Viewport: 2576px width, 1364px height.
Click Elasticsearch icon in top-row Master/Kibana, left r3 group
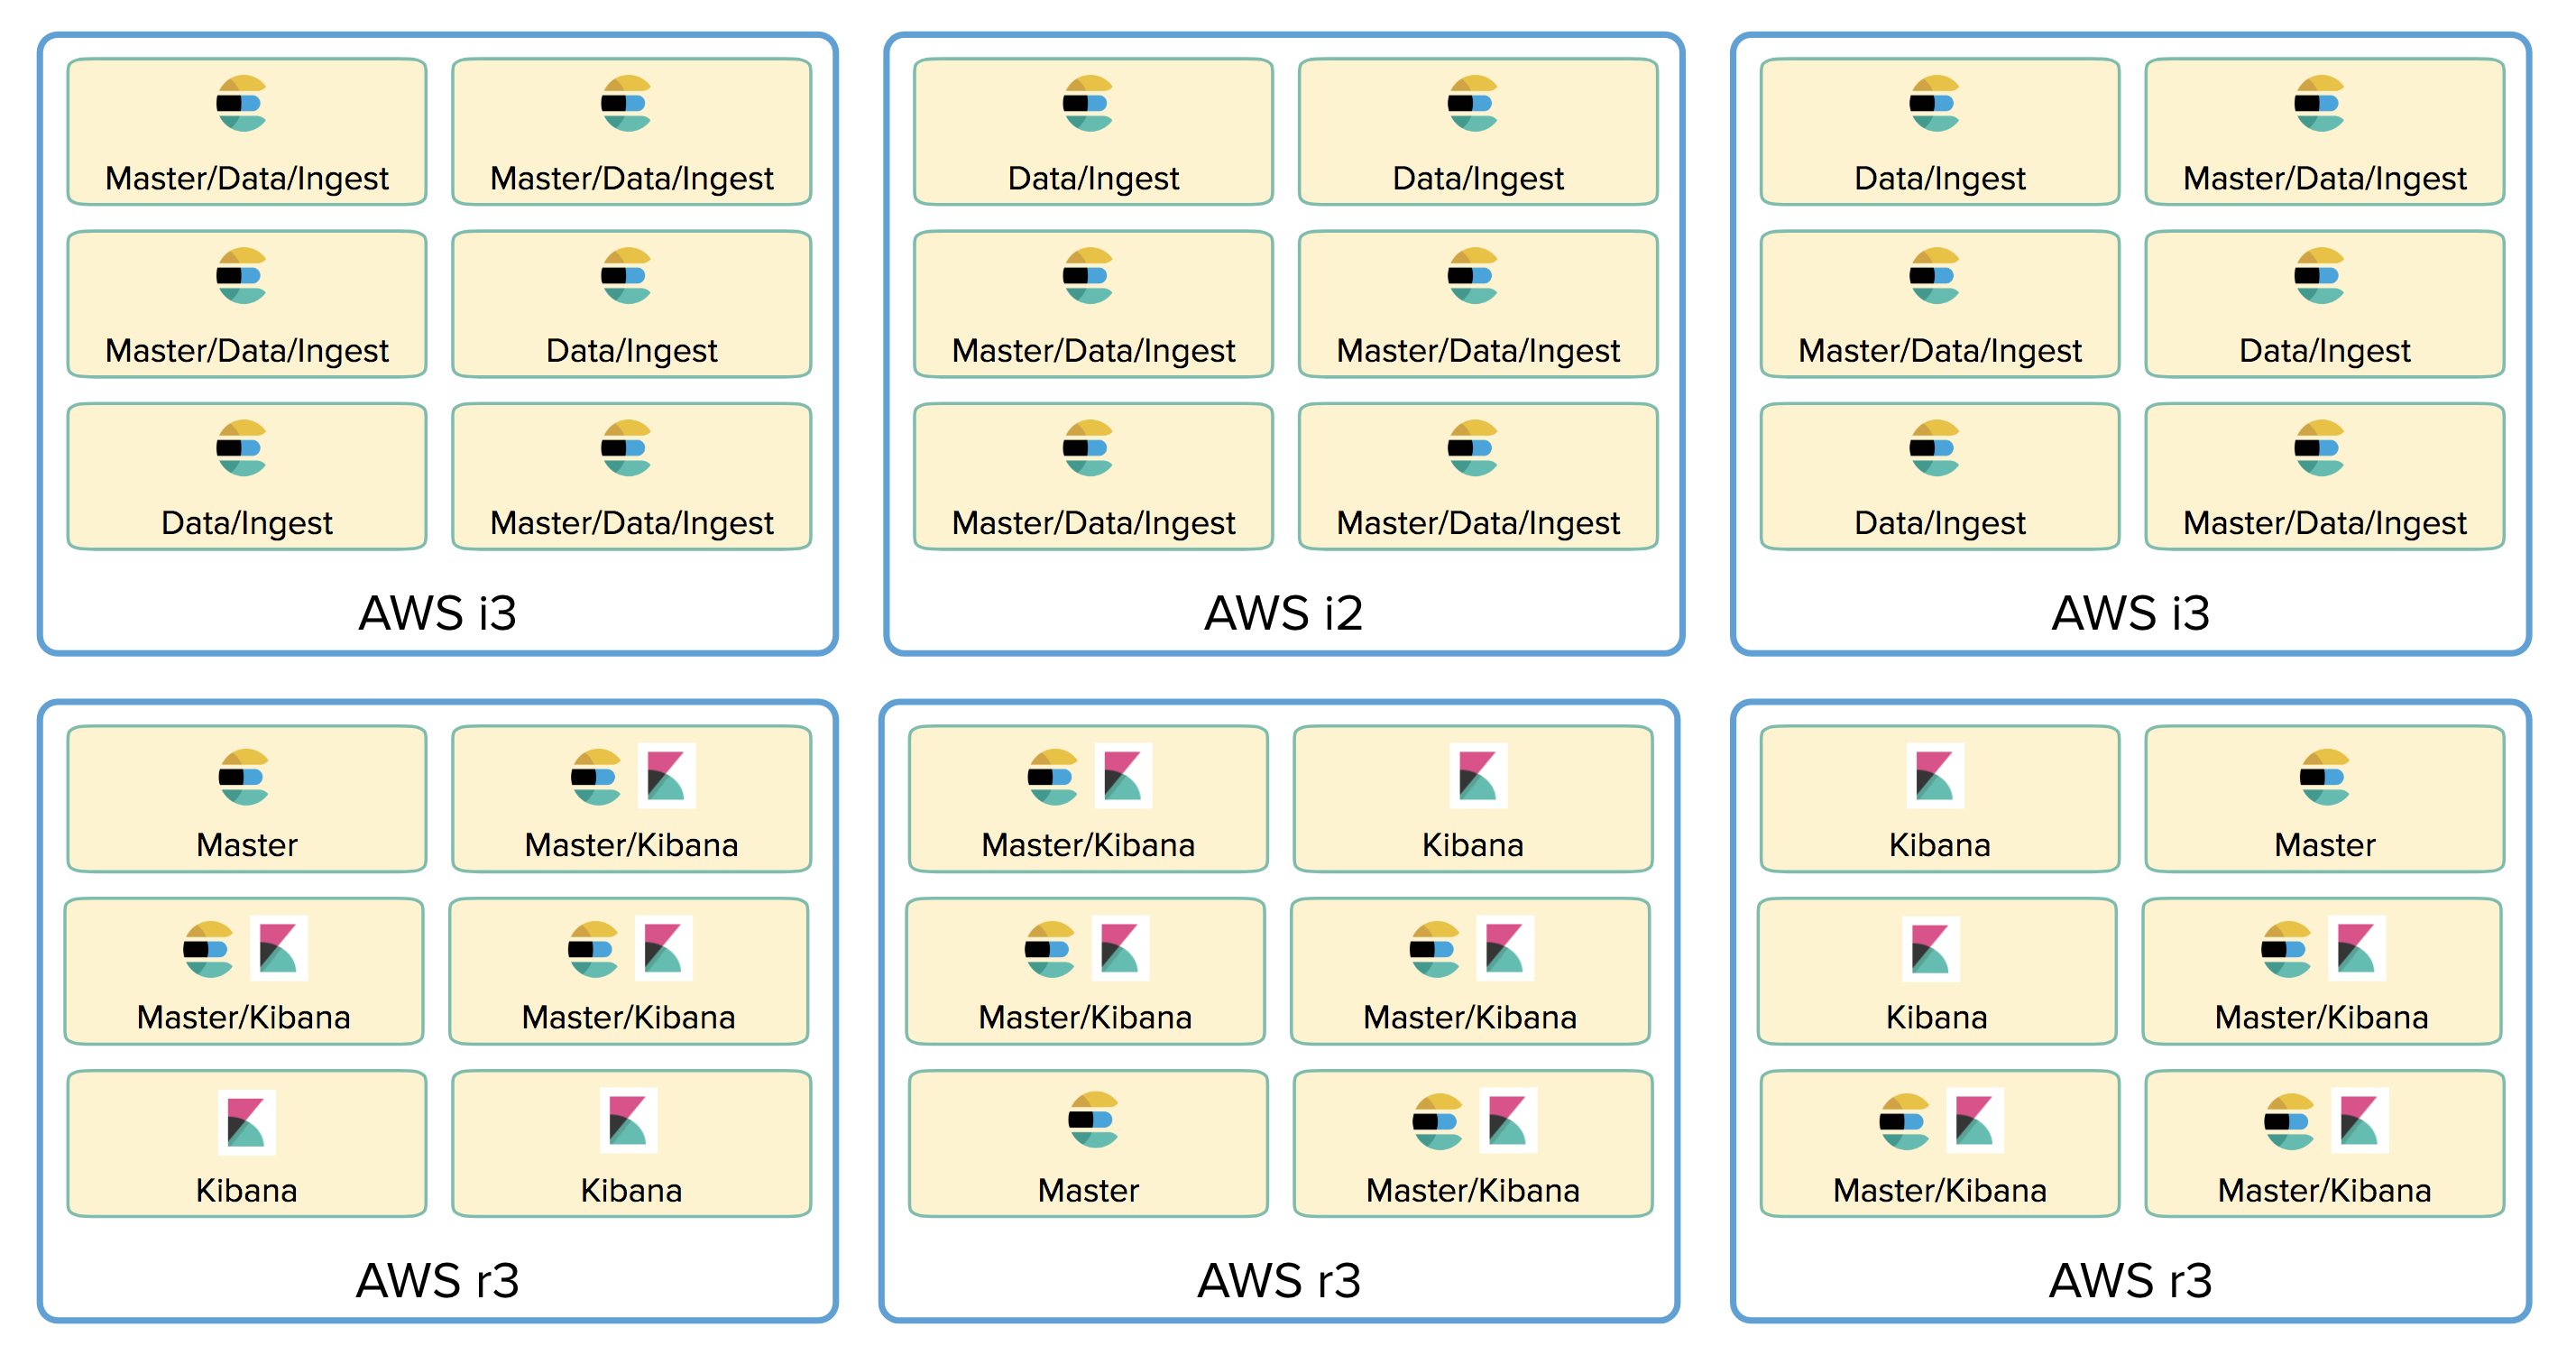click(596, 777)
